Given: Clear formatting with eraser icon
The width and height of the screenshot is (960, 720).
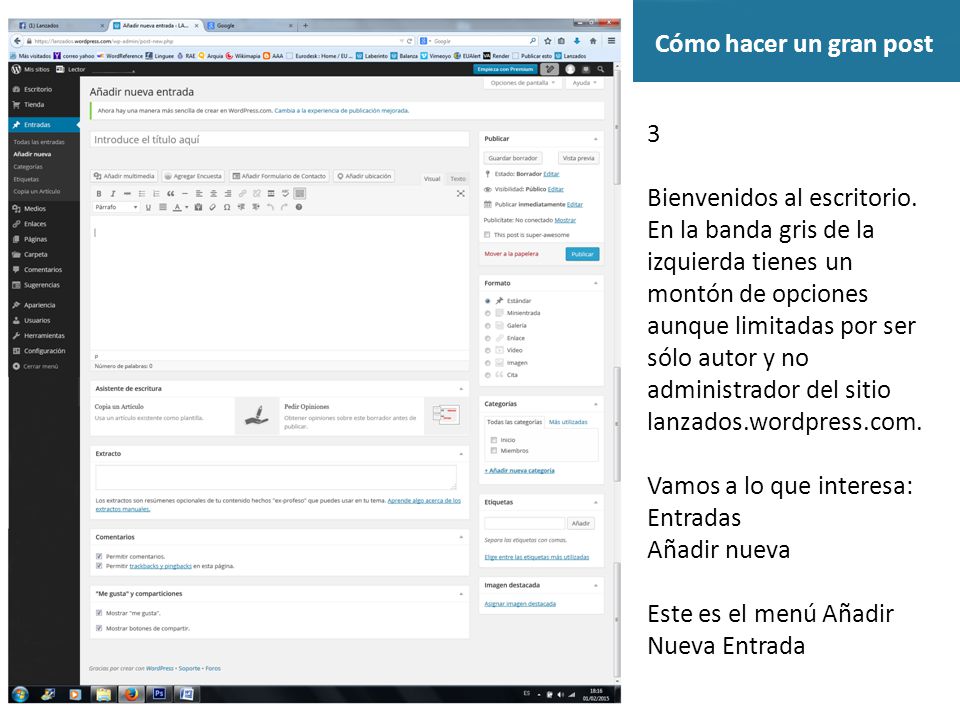Looking at the screenshot, I should point(212,208).
